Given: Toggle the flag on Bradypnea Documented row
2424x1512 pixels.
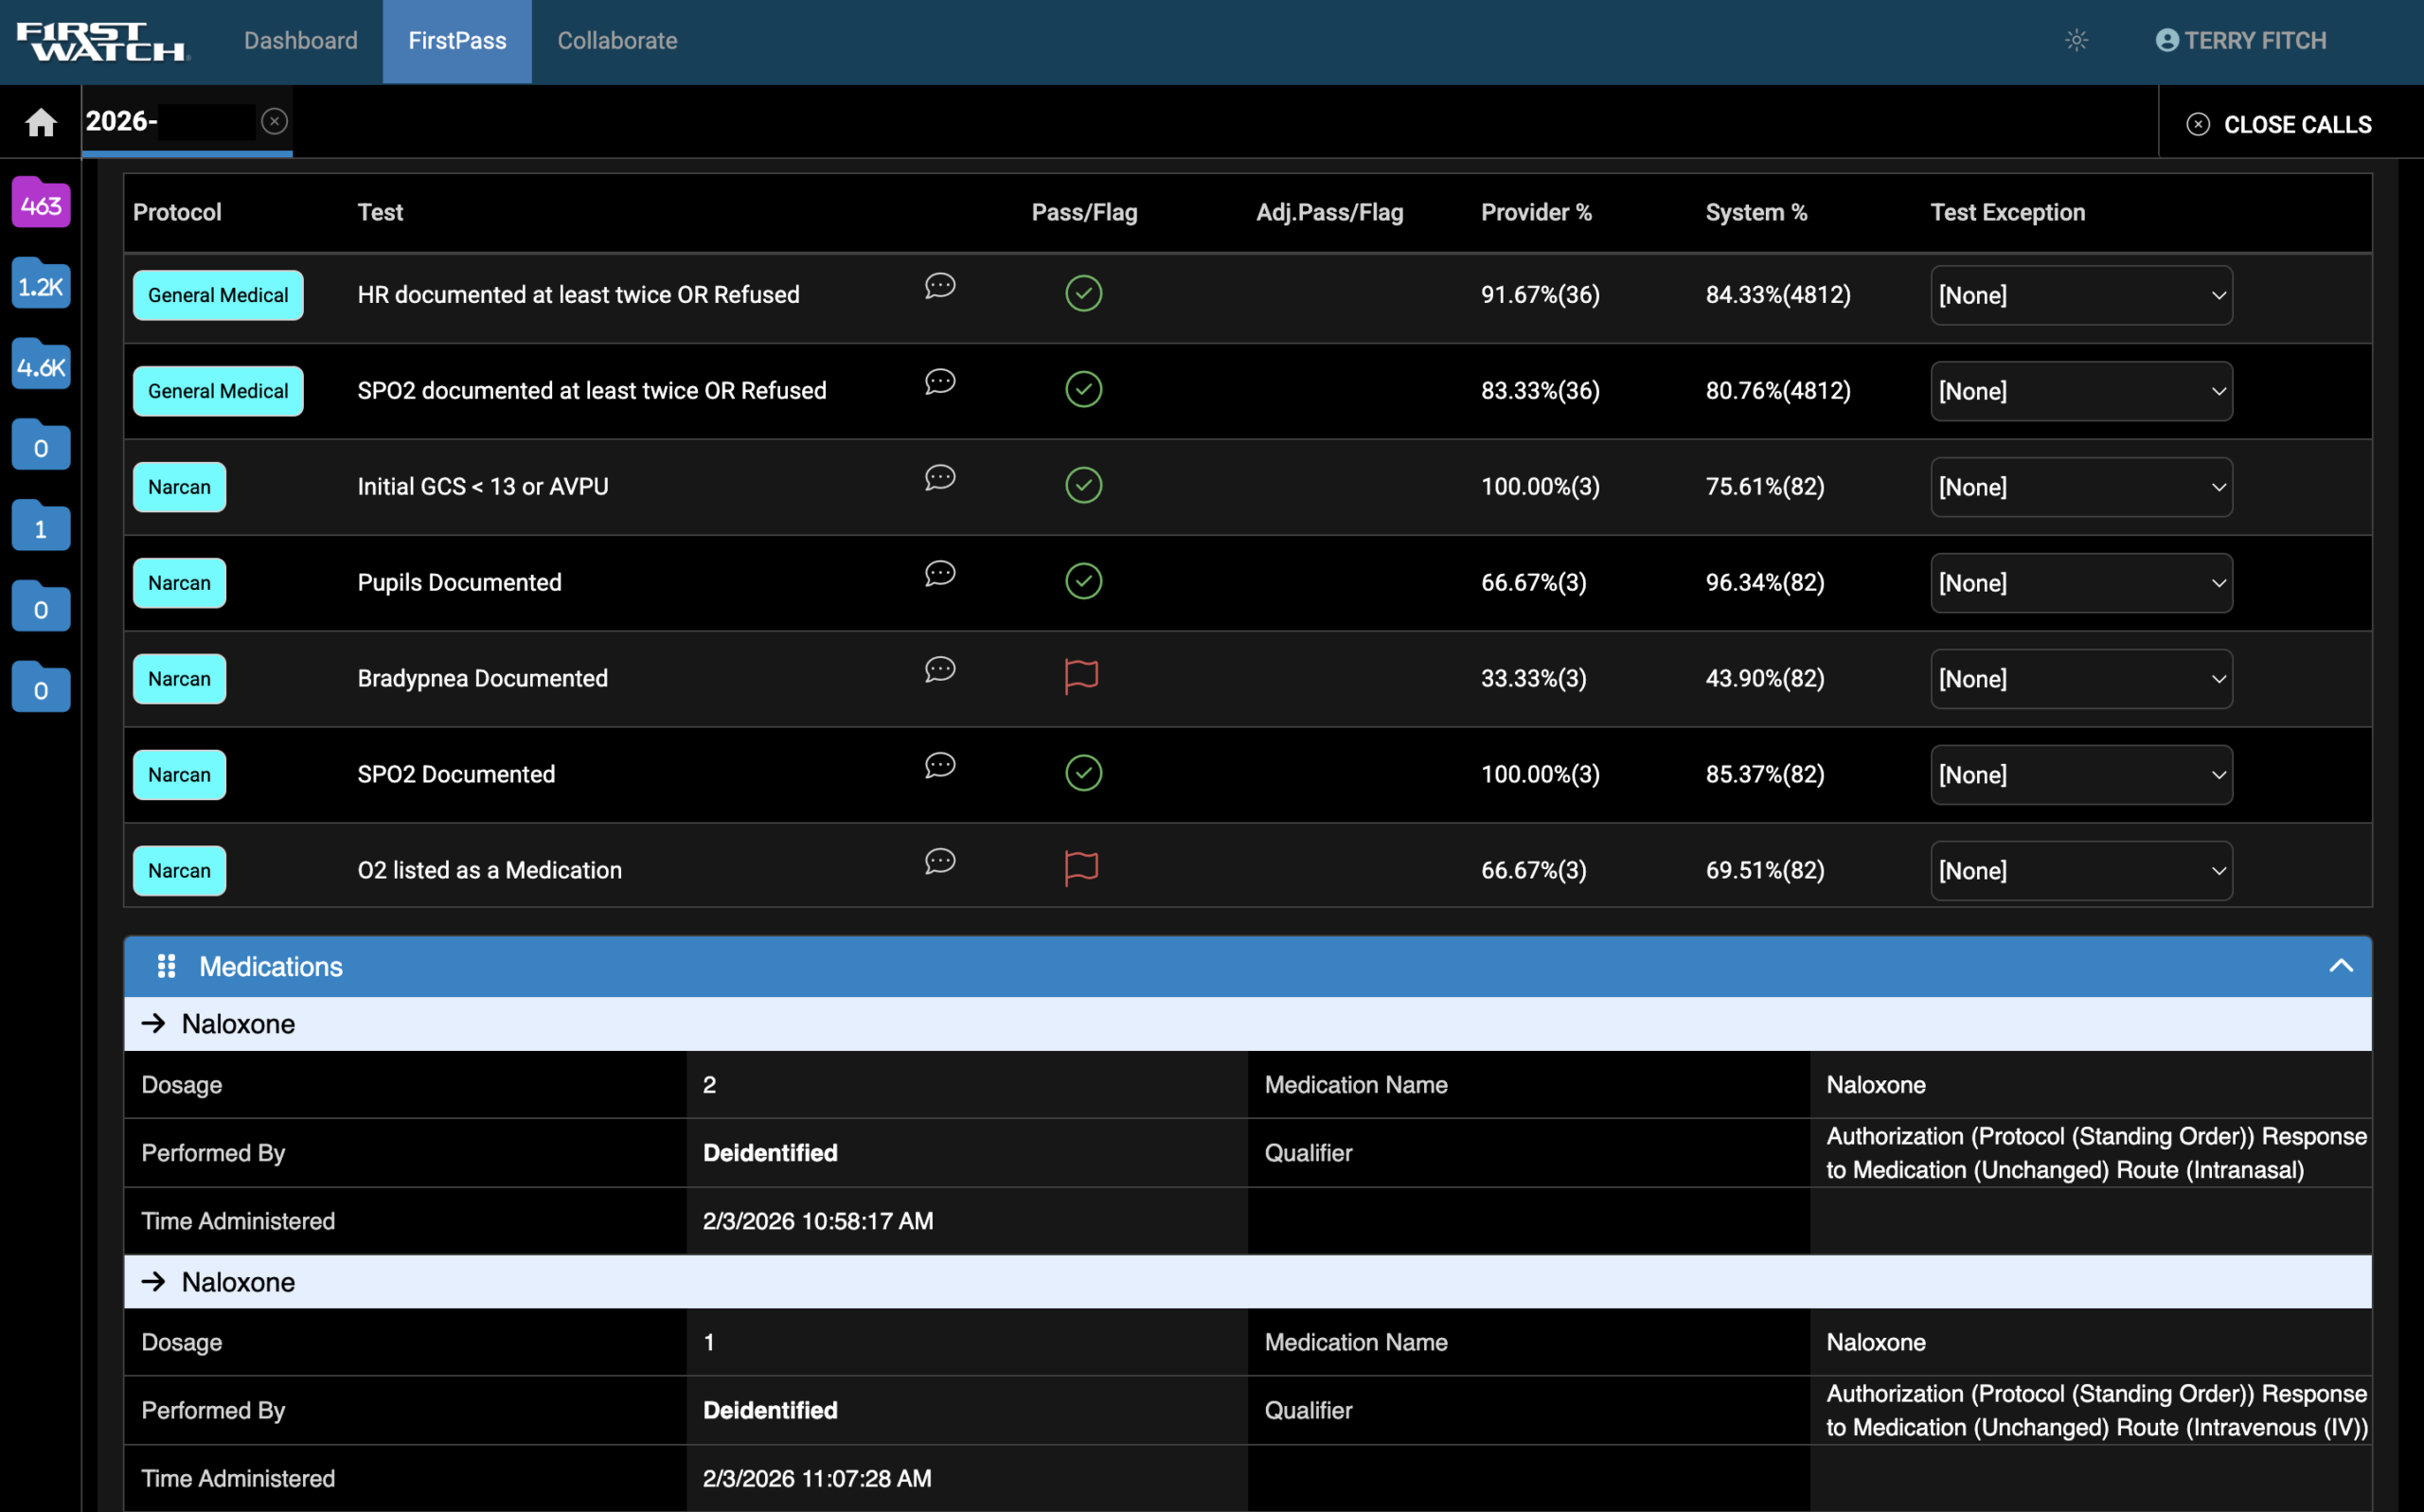Looking at the screenshot, I should [1082, 675].
